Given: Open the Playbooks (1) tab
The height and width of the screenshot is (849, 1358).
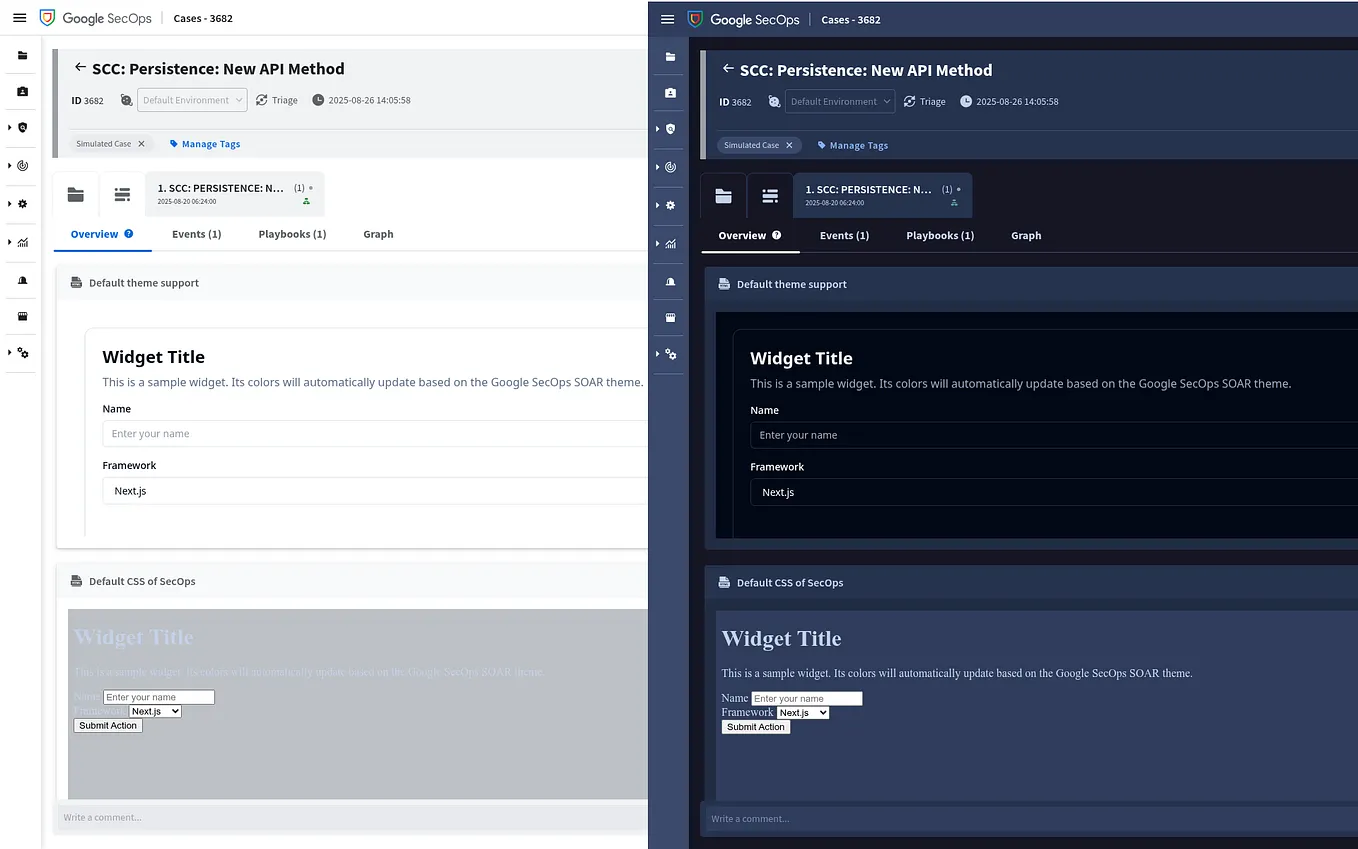Looking at the screenshot, I should [x=292, y=234].
